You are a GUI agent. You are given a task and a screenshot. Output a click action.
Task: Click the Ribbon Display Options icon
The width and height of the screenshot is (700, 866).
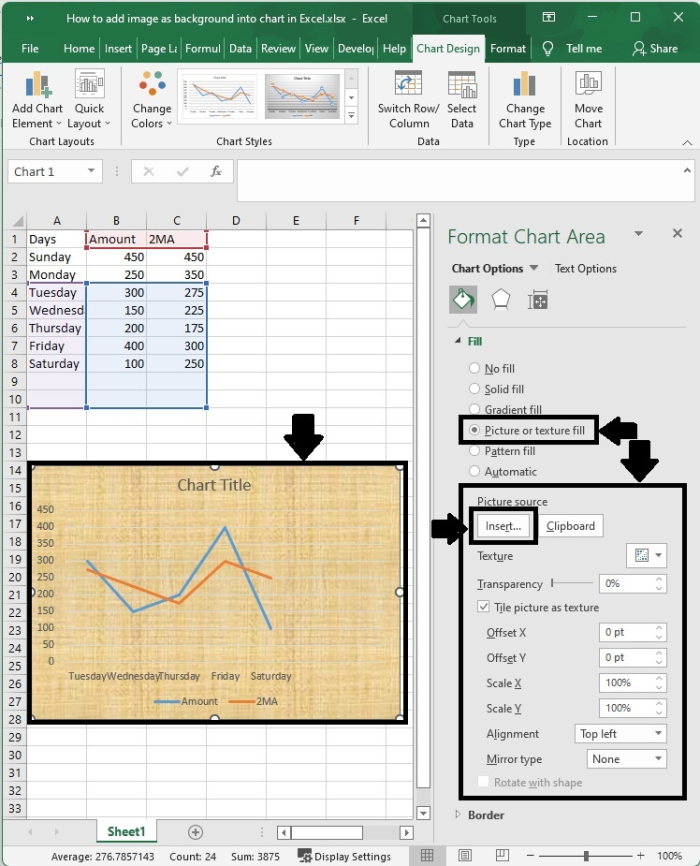[x=549, y=17]
